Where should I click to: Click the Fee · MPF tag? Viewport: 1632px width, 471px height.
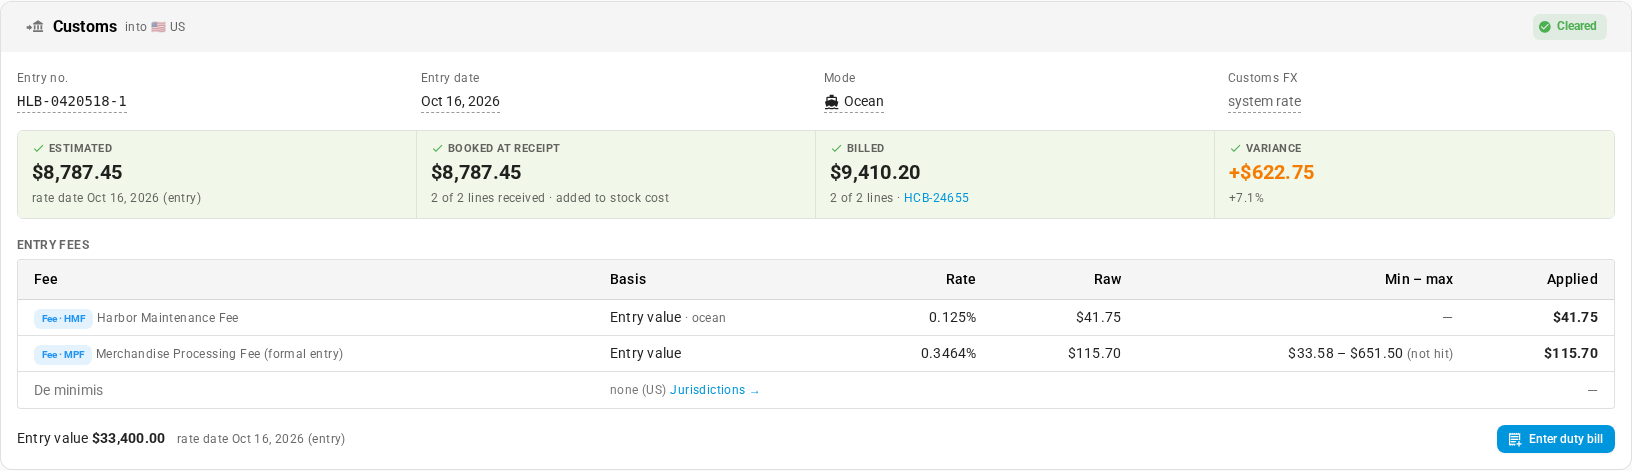[63, 355]
